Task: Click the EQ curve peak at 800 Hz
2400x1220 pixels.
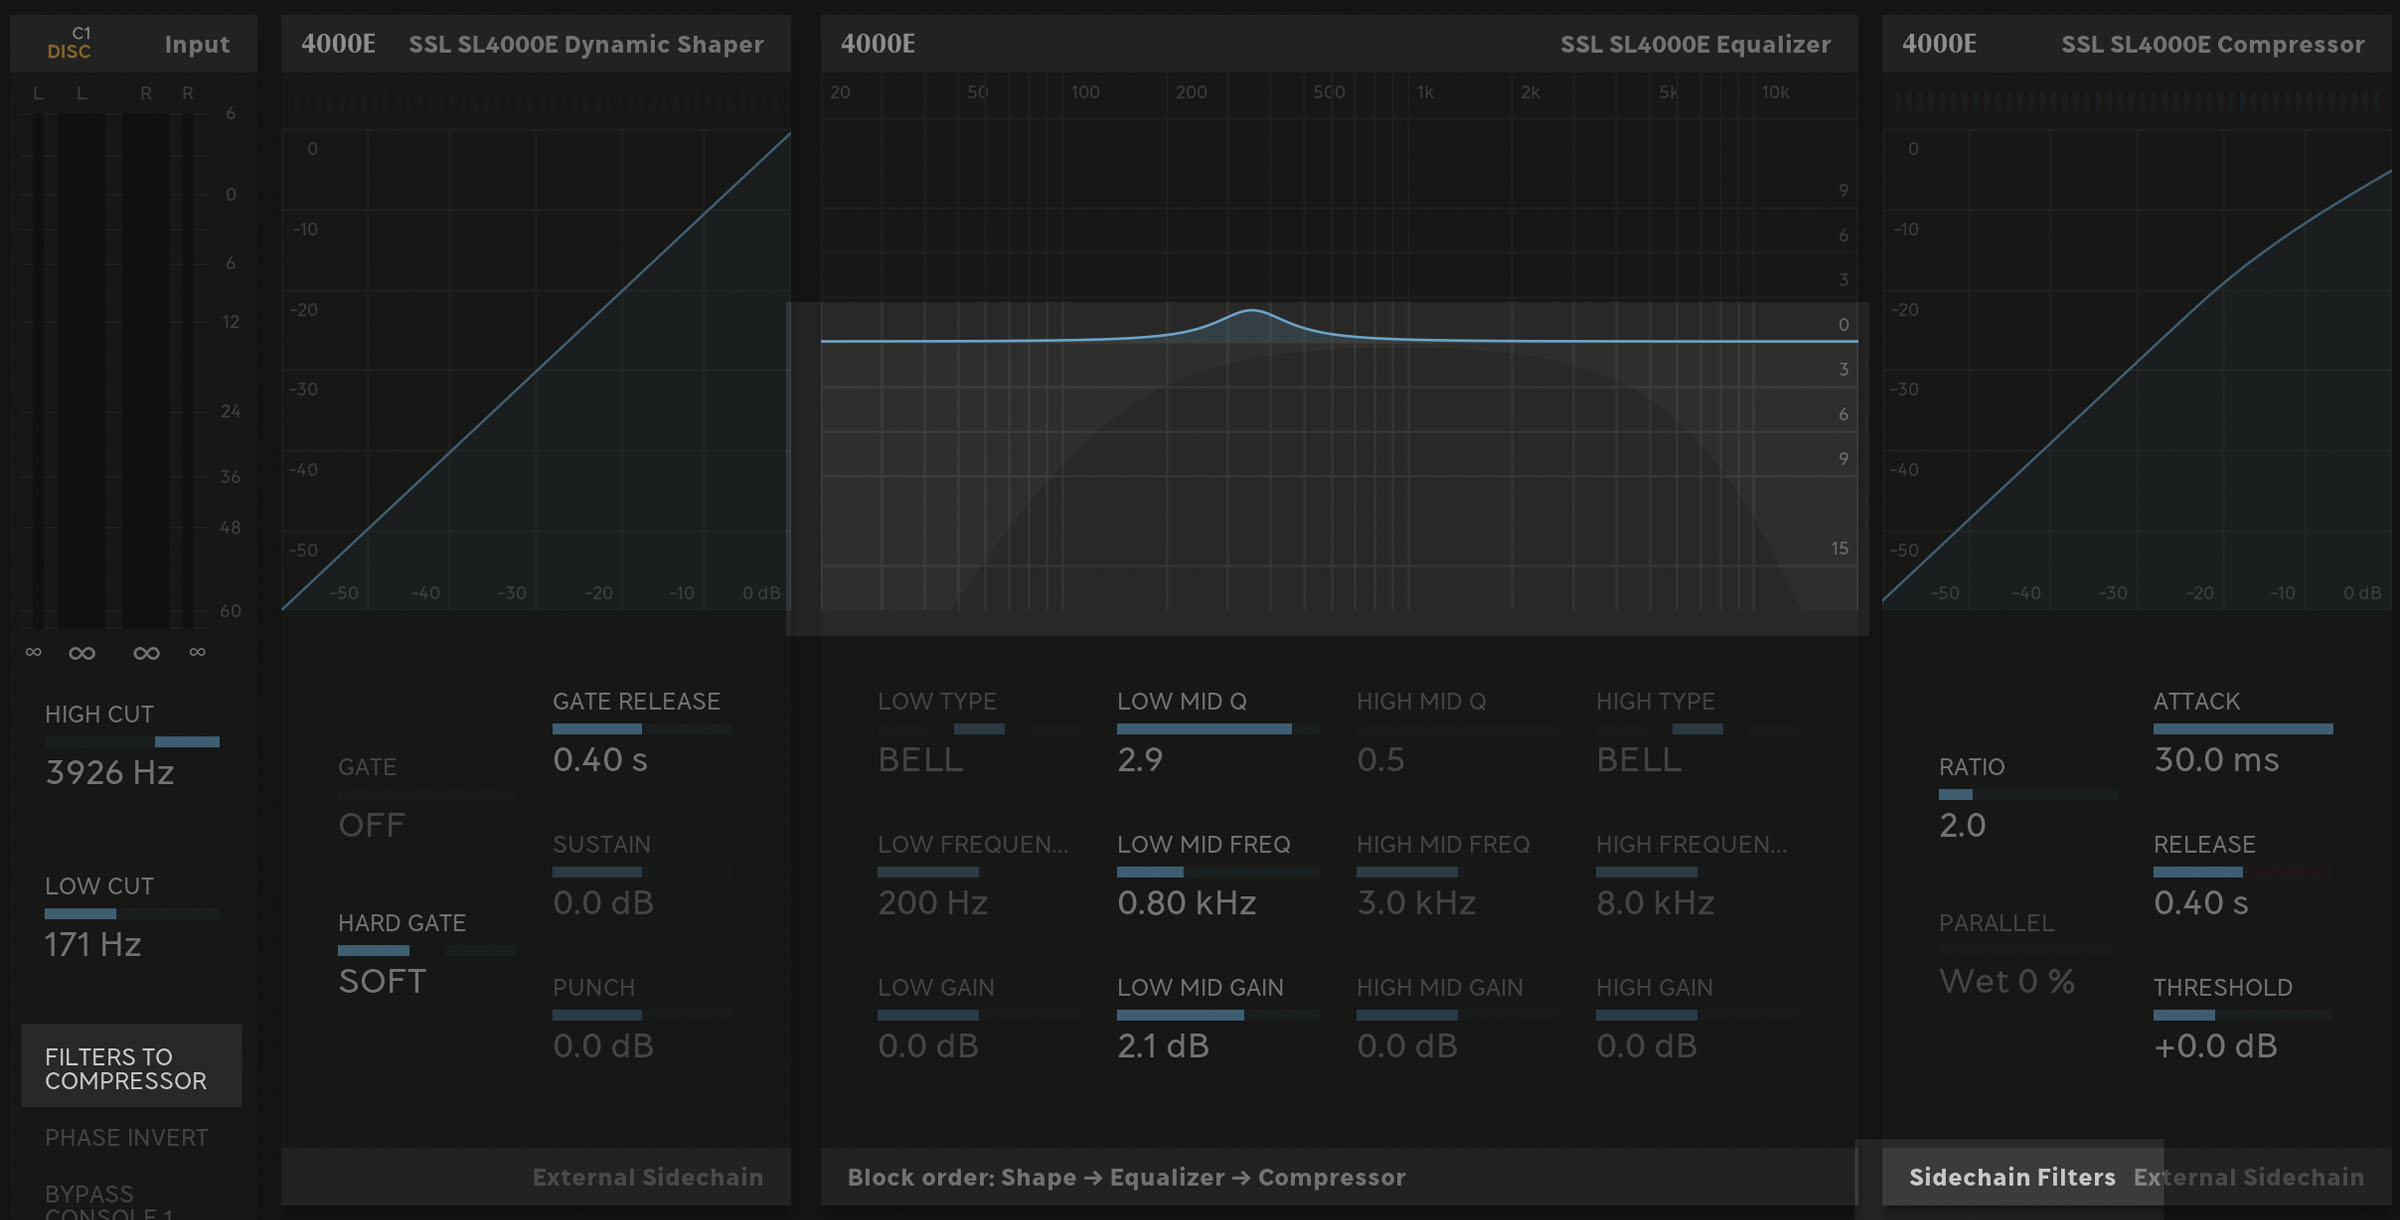Action: point(1251,312)
